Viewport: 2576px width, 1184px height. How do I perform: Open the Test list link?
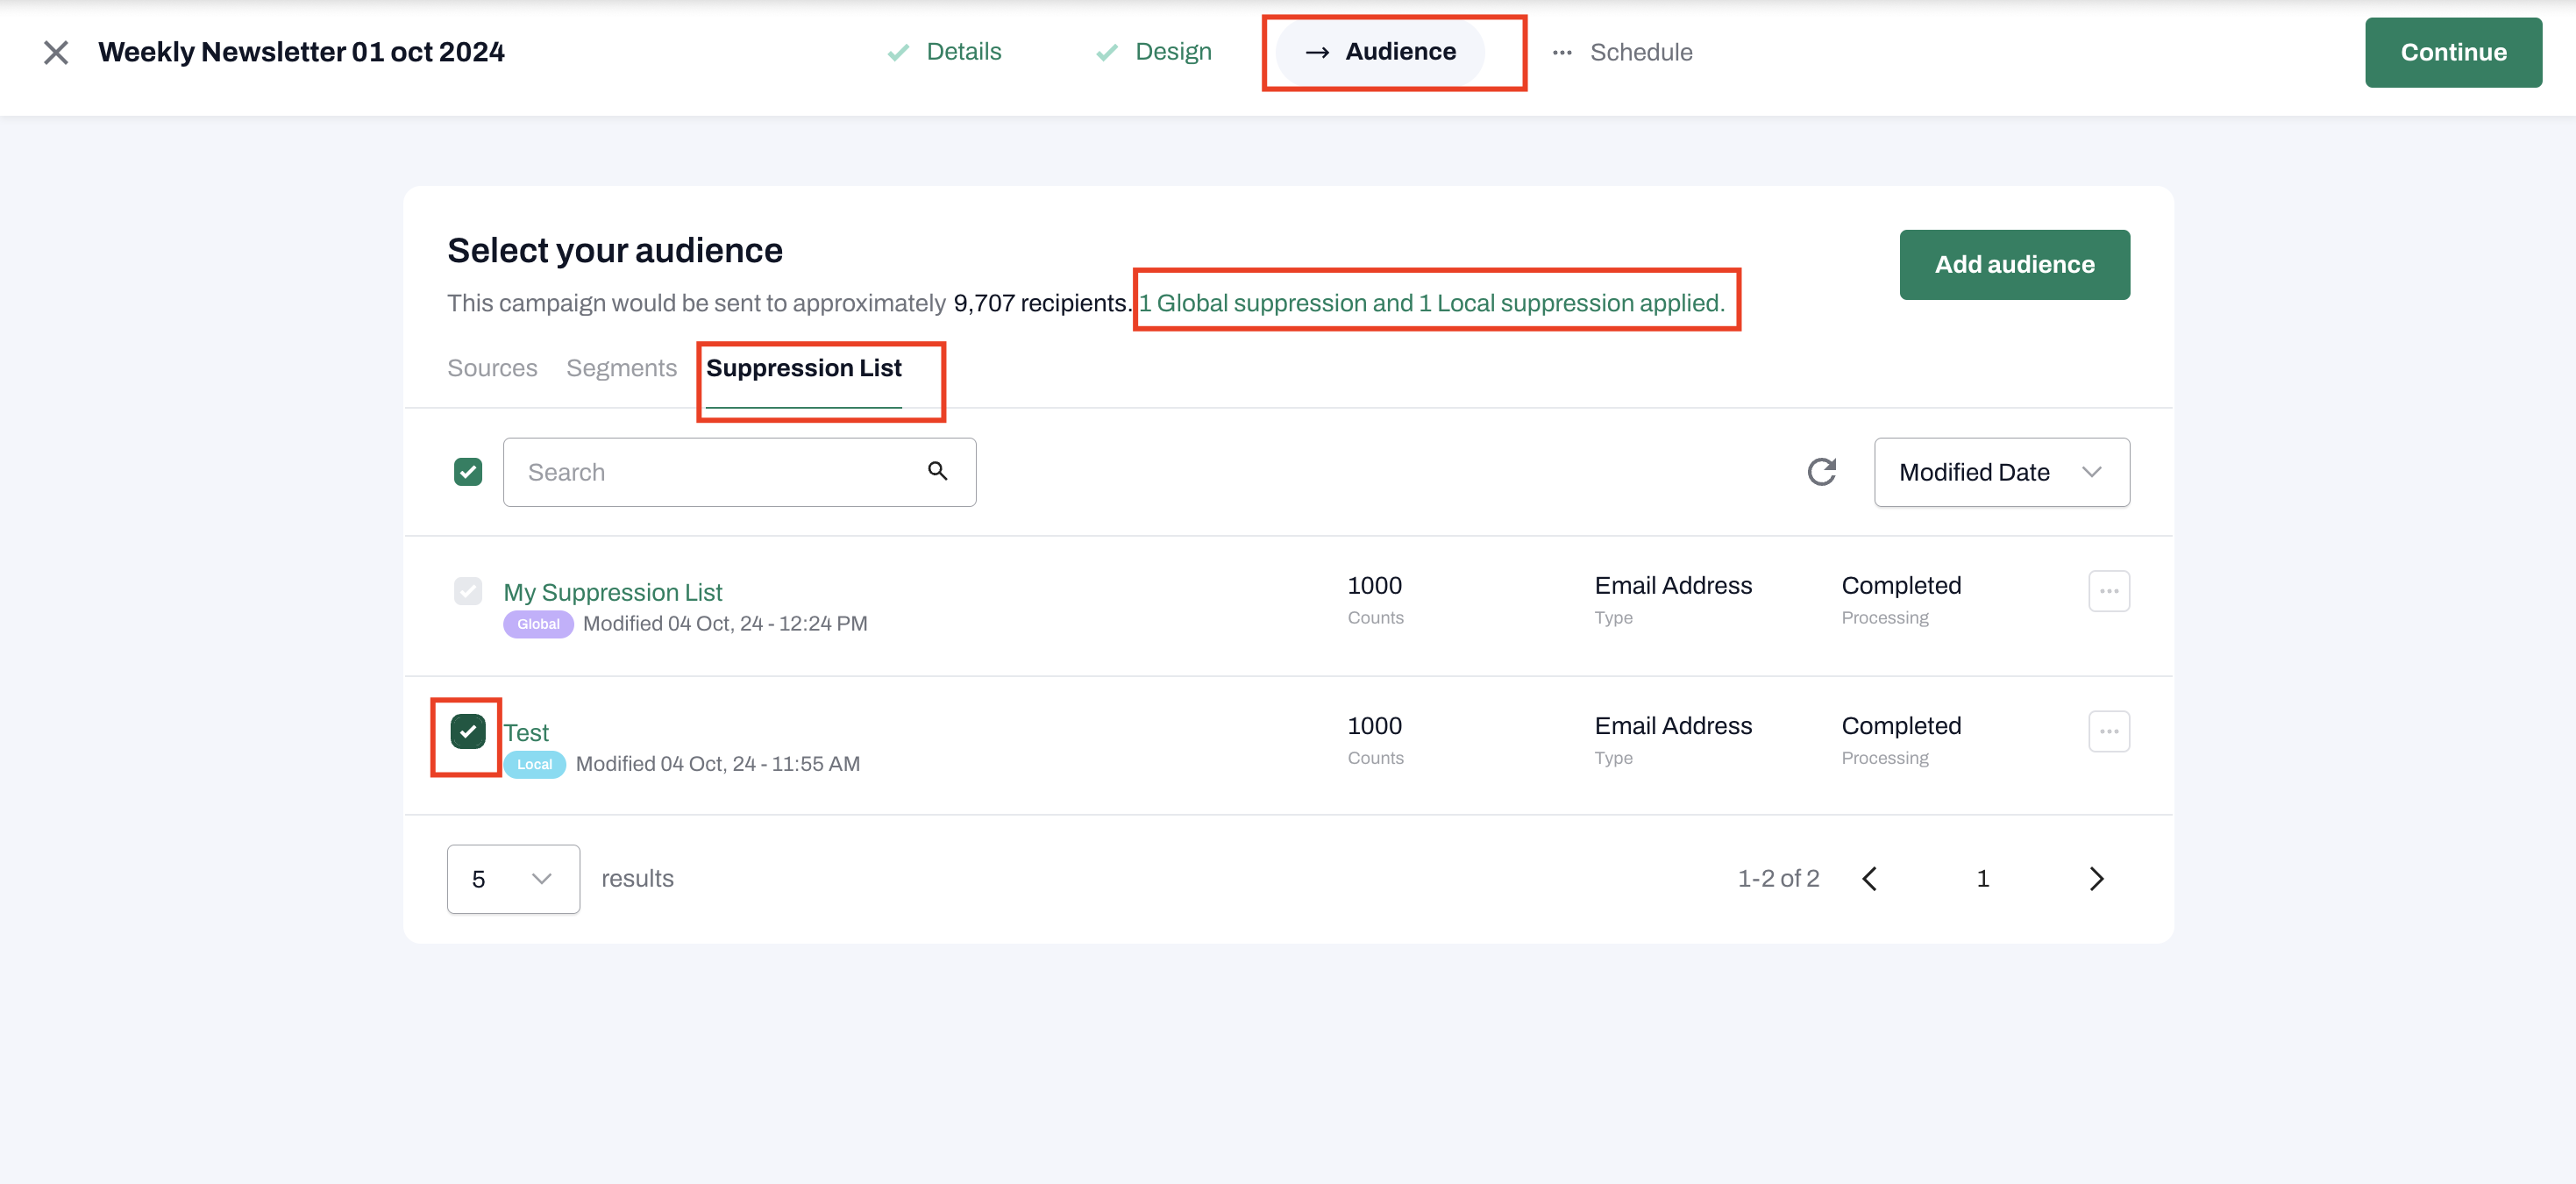pos(526,732)
